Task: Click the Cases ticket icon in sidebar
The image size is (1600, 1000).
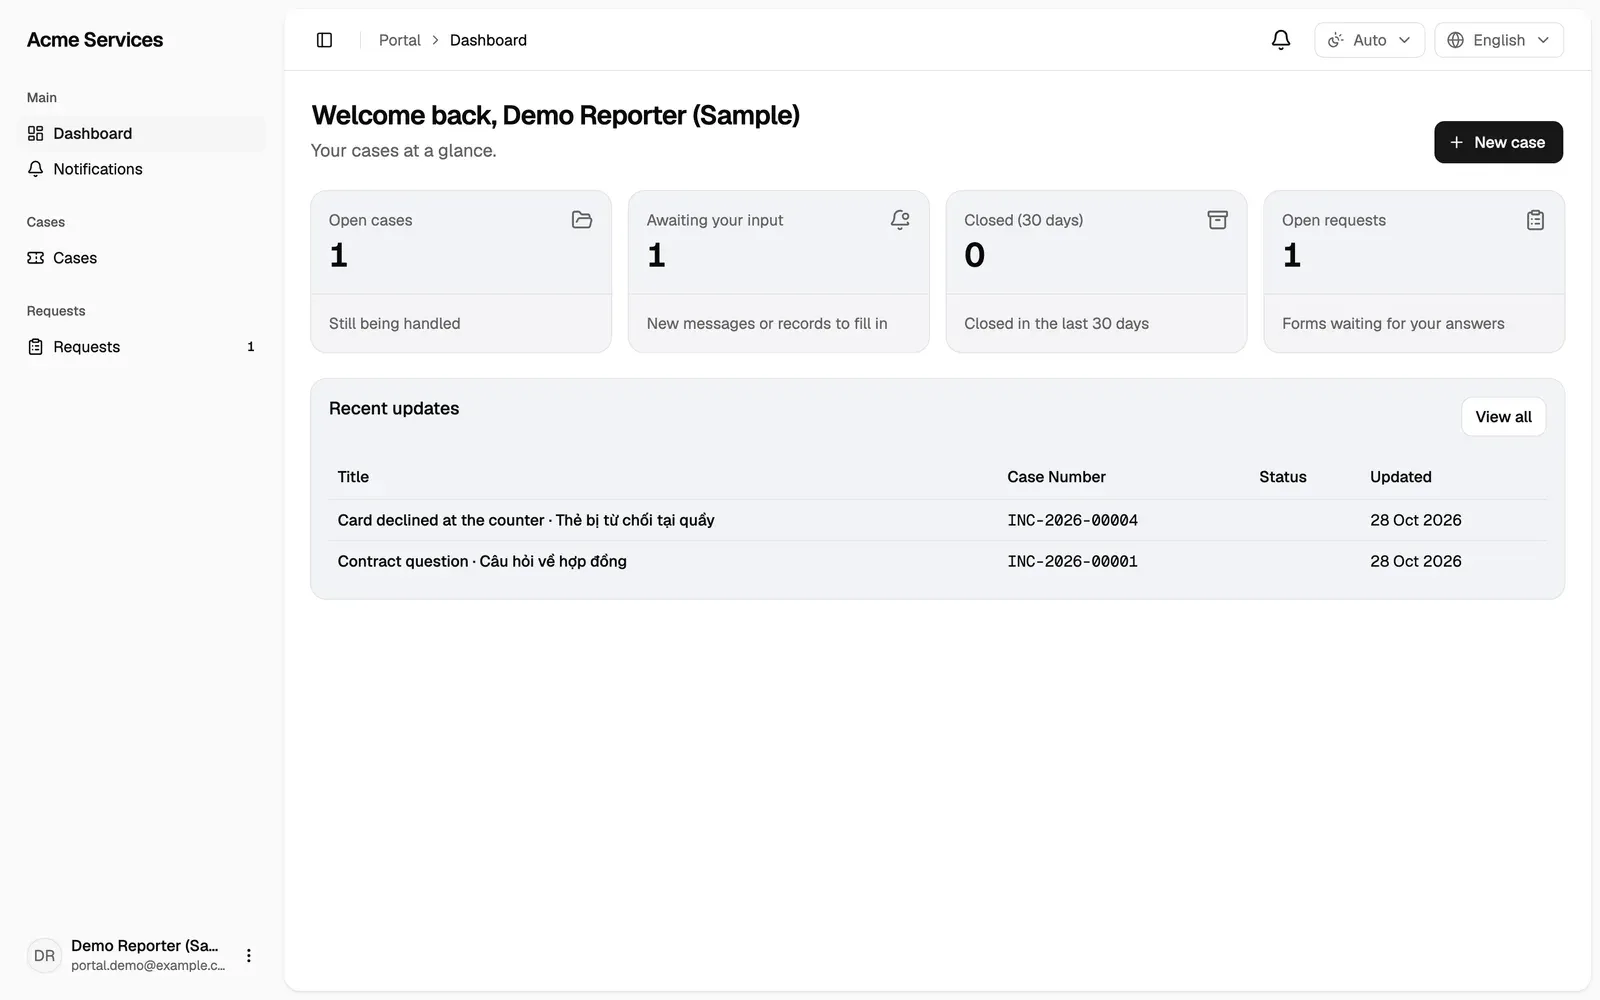Action: tap(36, 258)
